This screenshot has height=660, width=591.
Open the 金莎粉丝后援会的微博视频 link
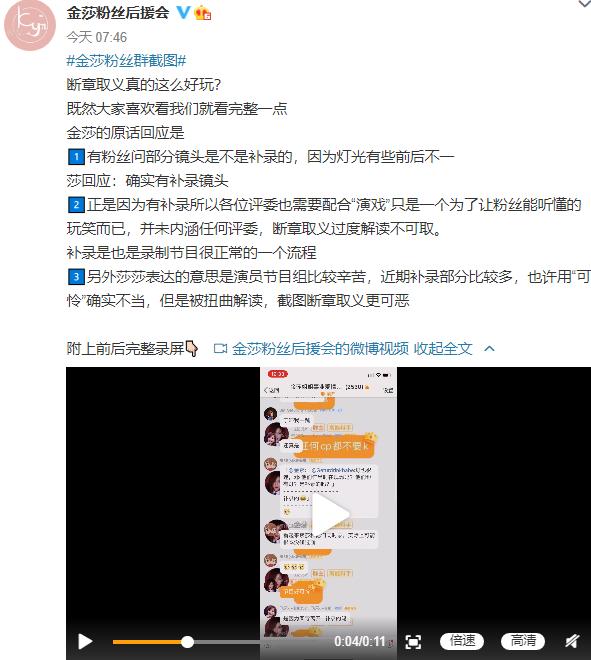pyautogui.click(x=320, y=349)
